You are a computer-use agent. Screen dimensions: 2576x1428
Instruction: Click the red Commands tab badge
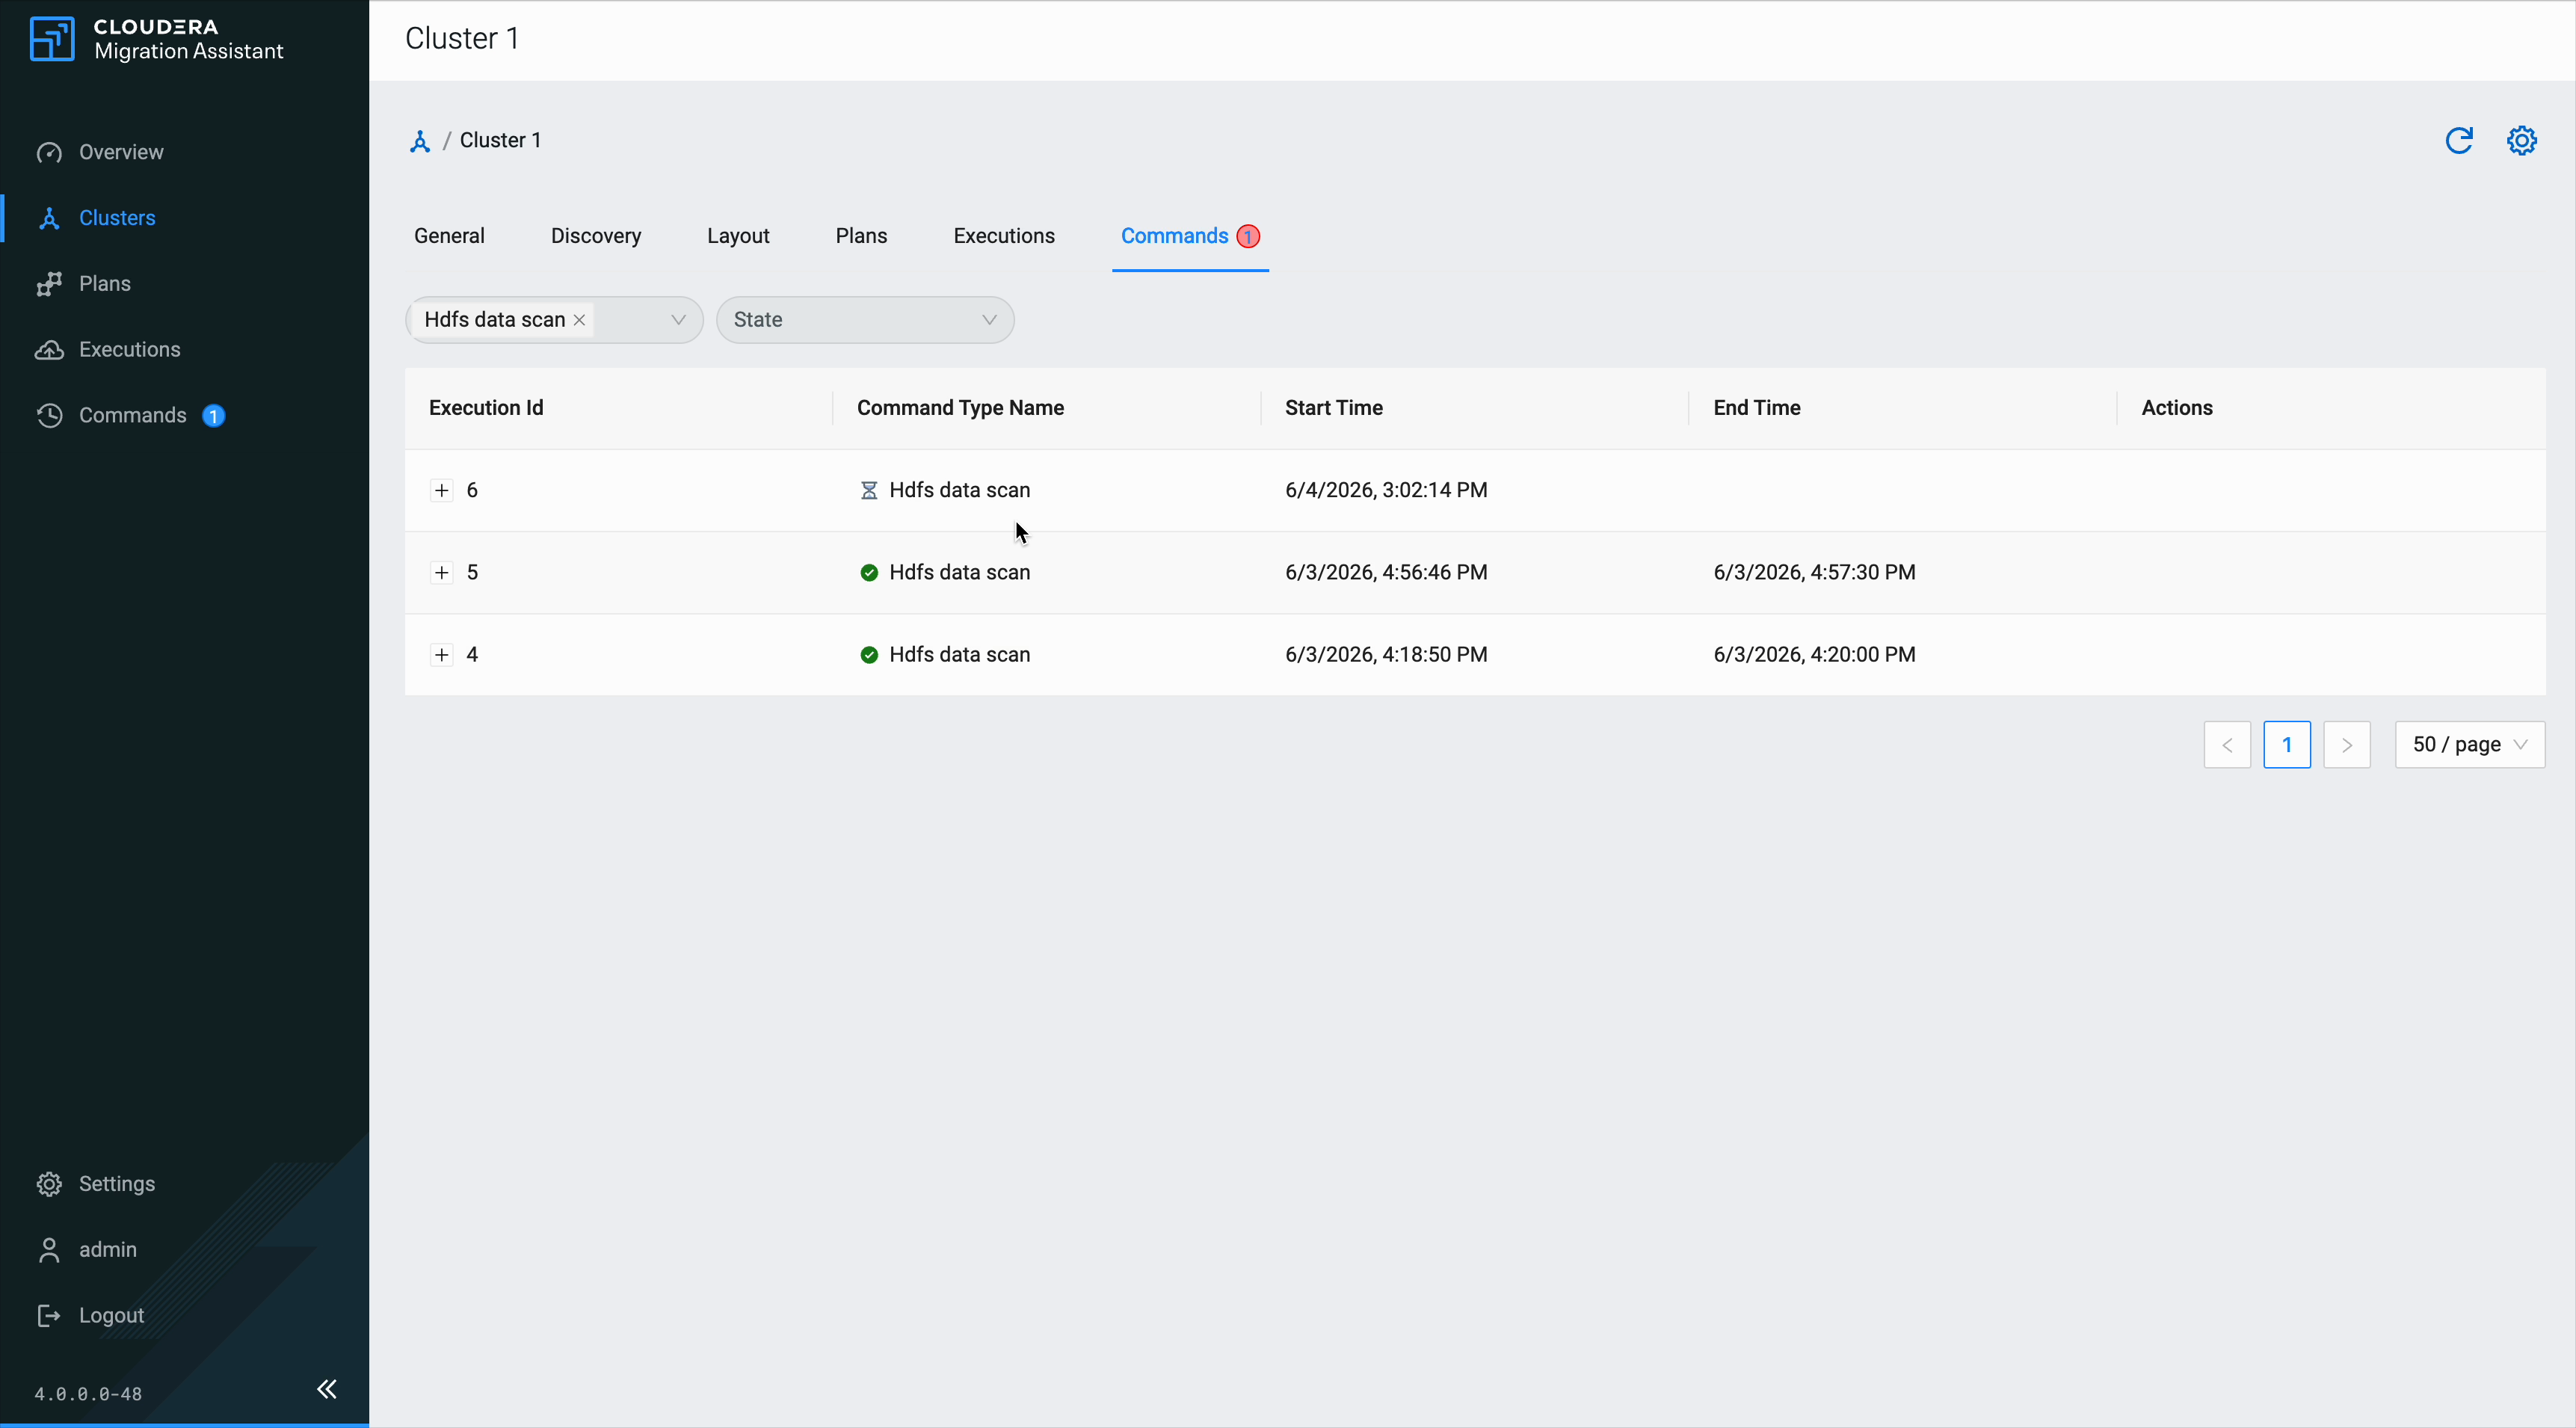tap(1248, 237)
